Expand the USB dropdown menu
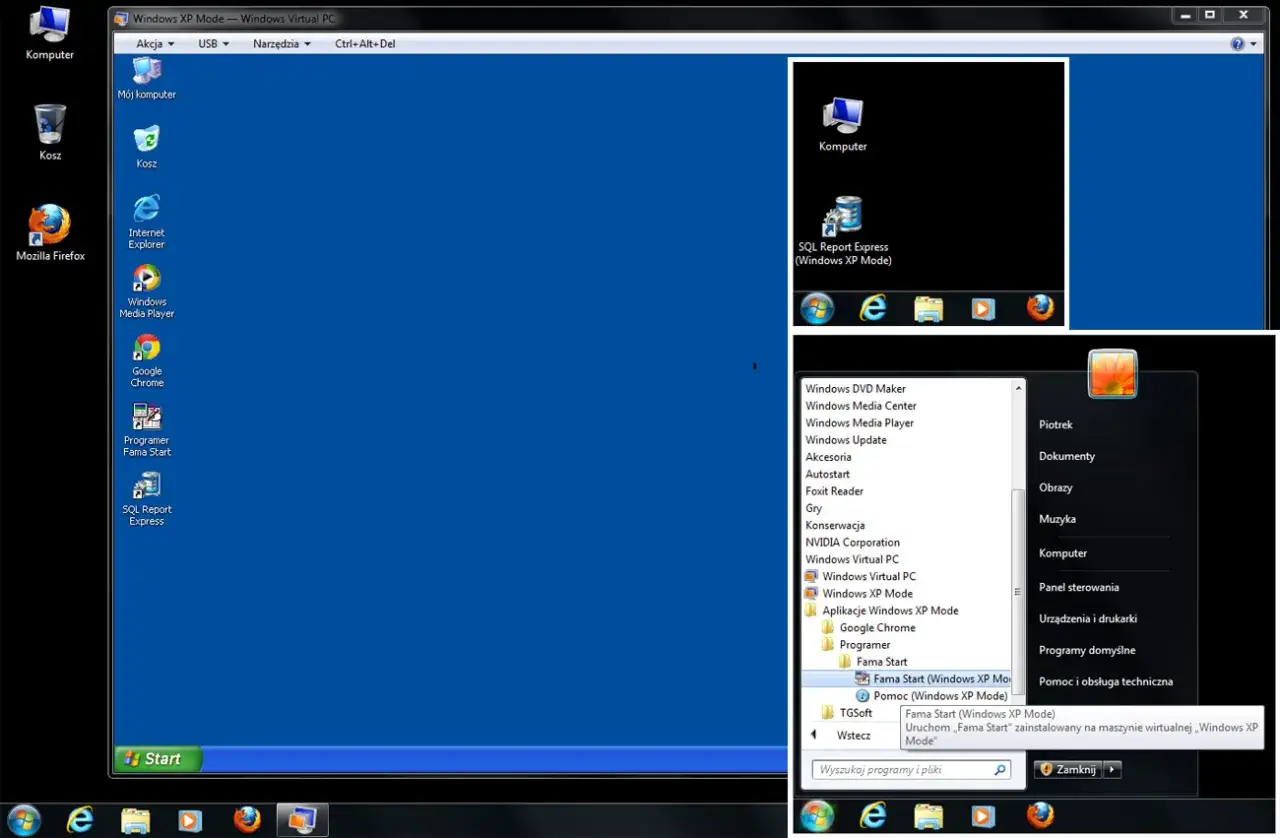This screenshot has height=838, width=1280. (x=214, y=44)
